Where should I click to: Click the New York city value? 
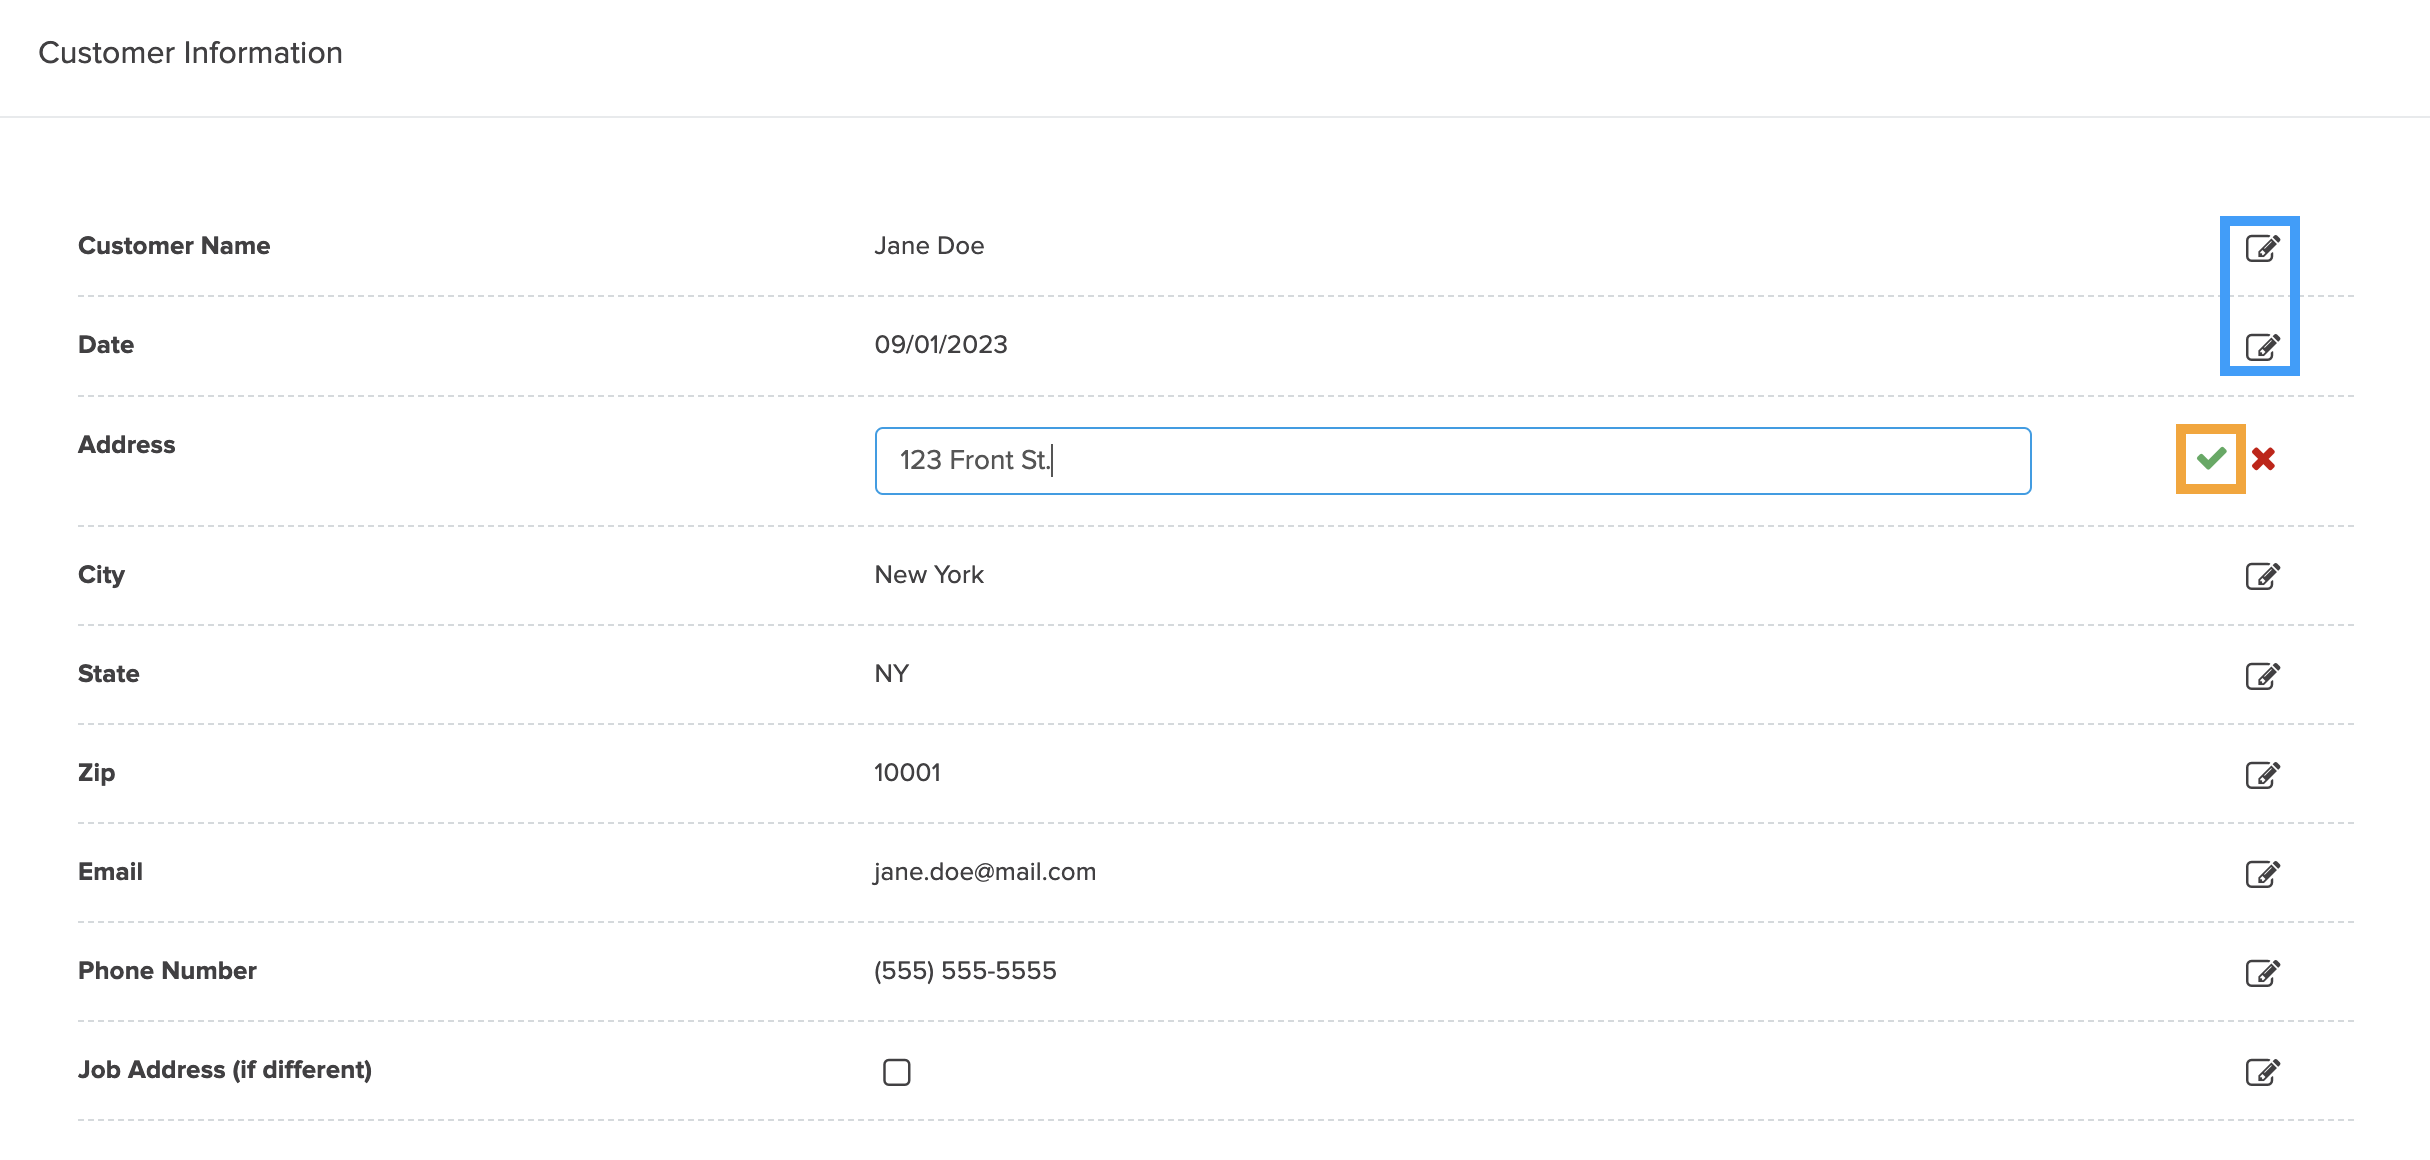coord(929,575)
